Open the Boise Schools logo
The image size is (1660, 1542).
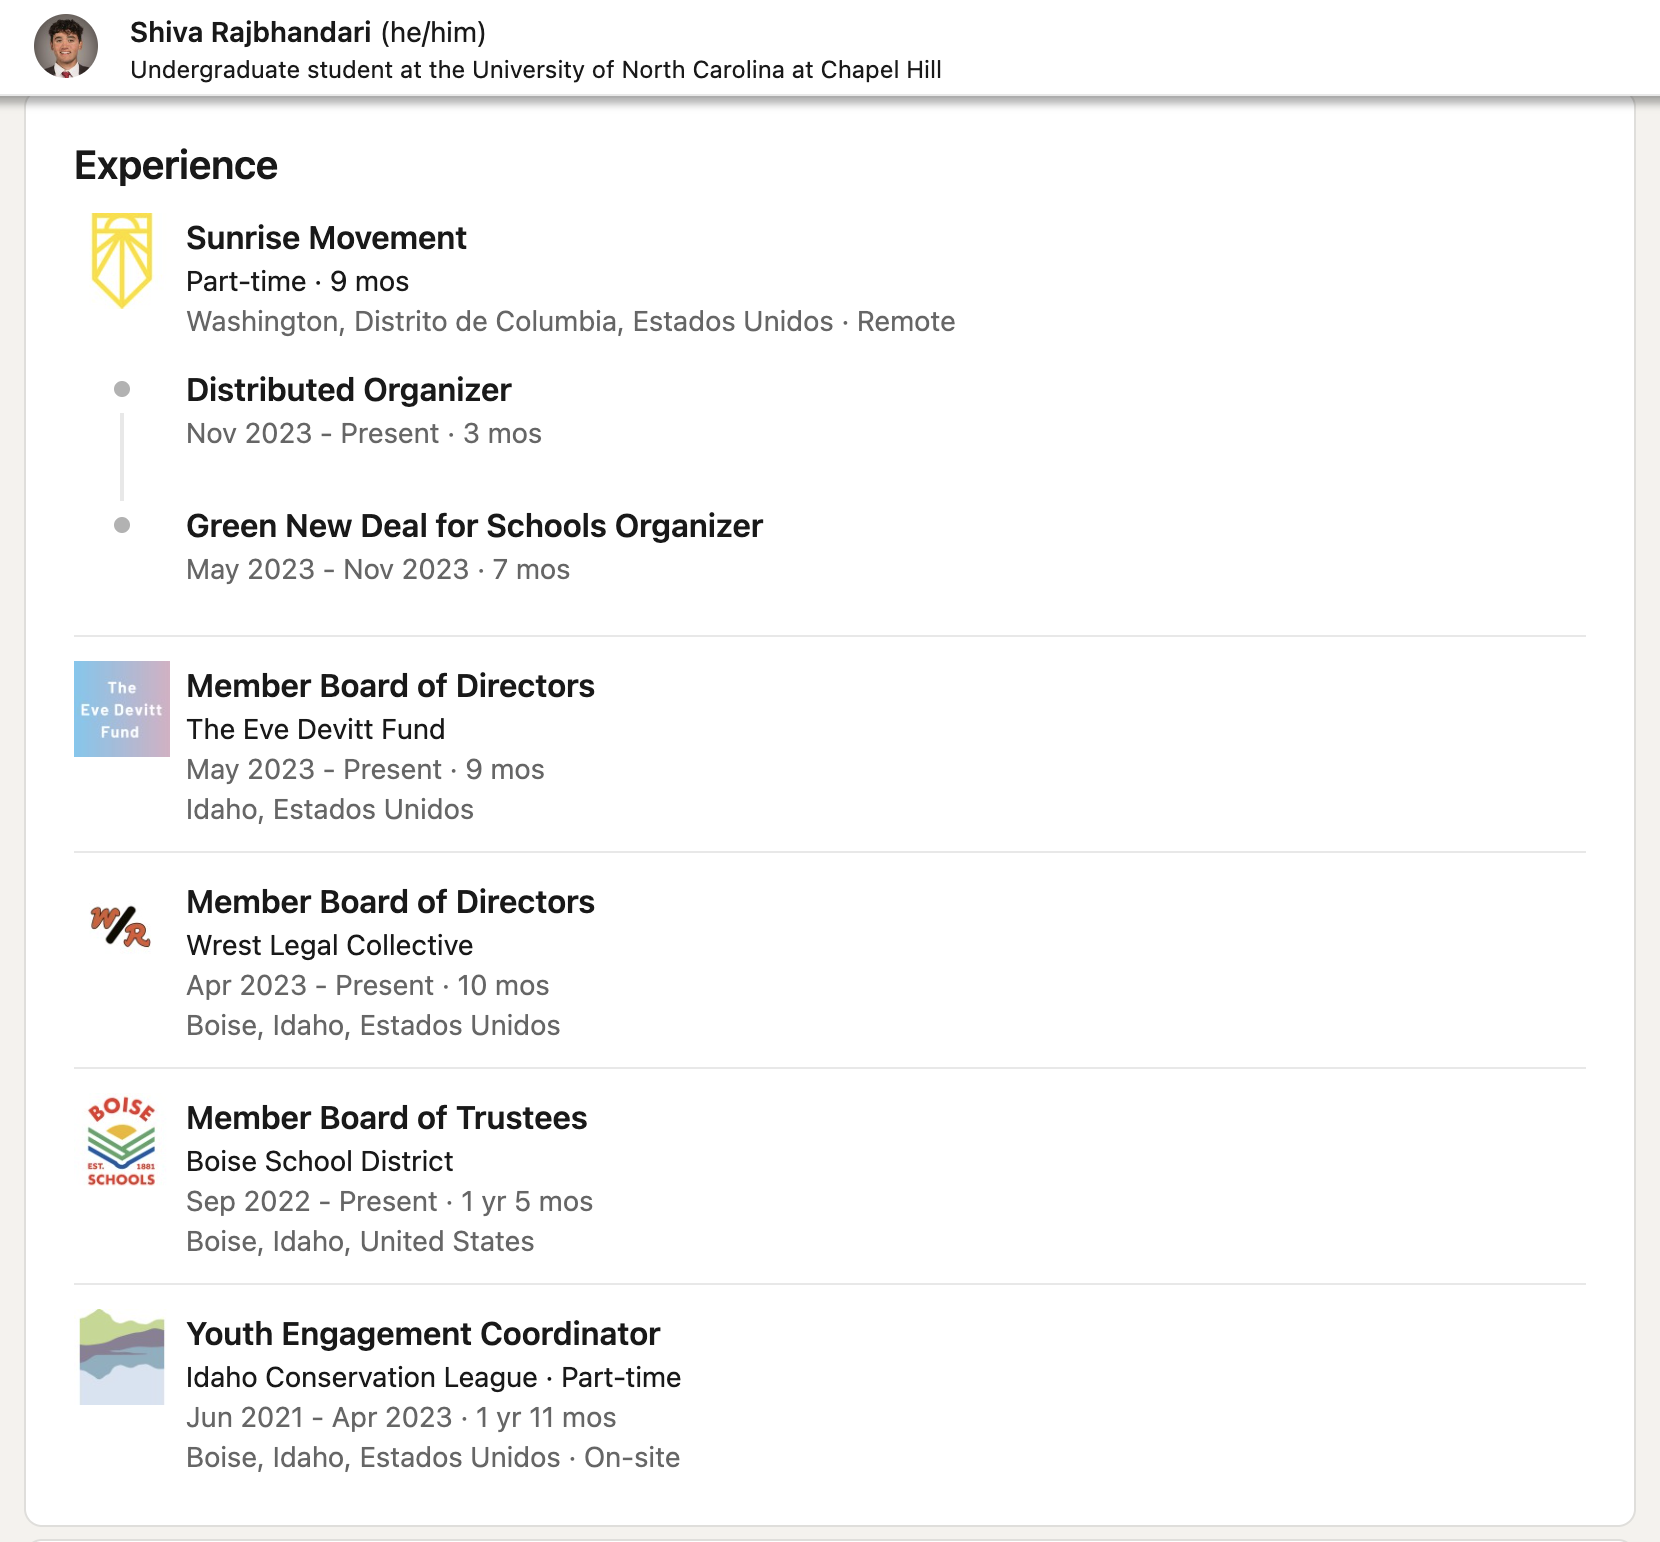(122, 1141)
